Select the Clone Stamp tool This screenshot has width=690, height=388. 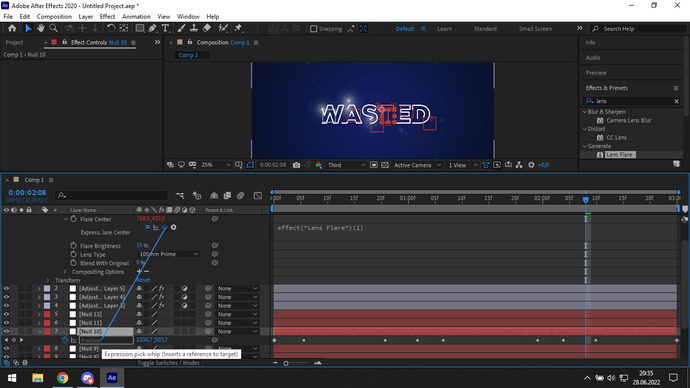(194, 29)
